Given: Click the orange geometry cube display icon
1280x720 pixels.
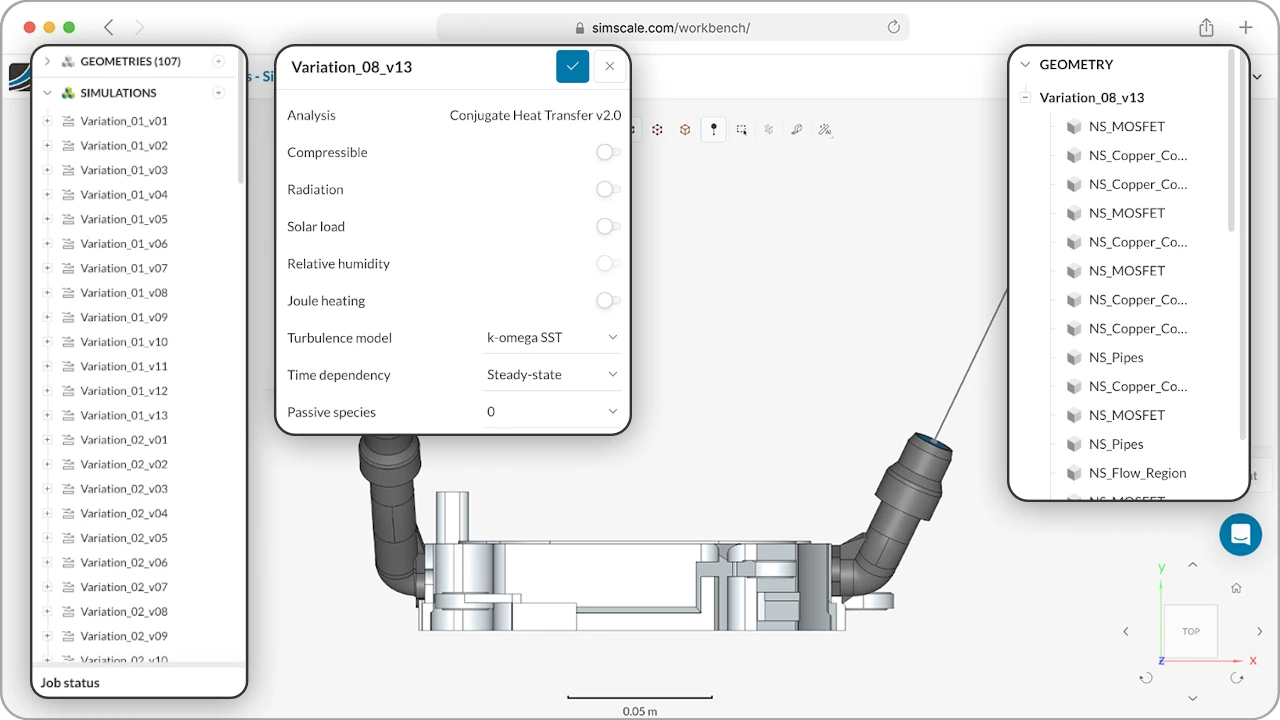Looking at the screenshot, I should [x=686, y=129].
